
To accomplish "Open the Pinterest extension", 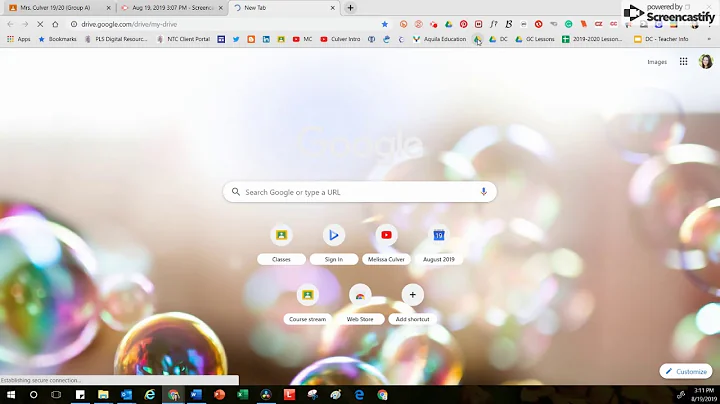I will (x=464, y=24).
